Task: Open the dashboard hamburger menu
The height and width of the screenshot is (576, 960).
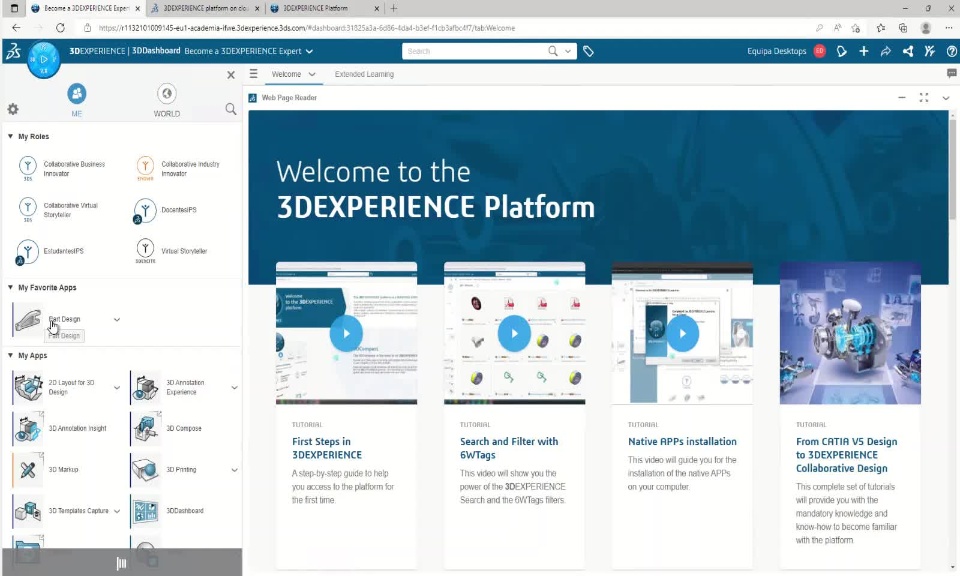Action: tap(253, 73)
